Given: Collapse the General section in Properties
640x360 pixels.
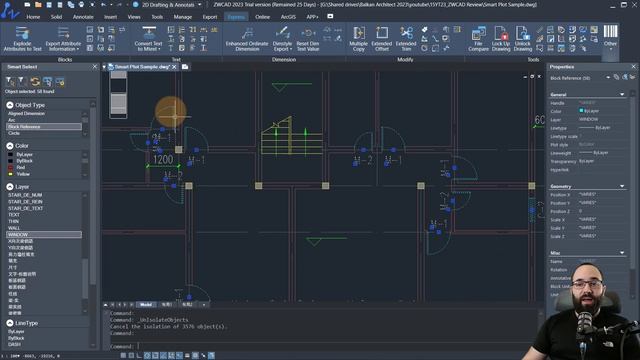Looking at the screenshot, I should point(622,94).
